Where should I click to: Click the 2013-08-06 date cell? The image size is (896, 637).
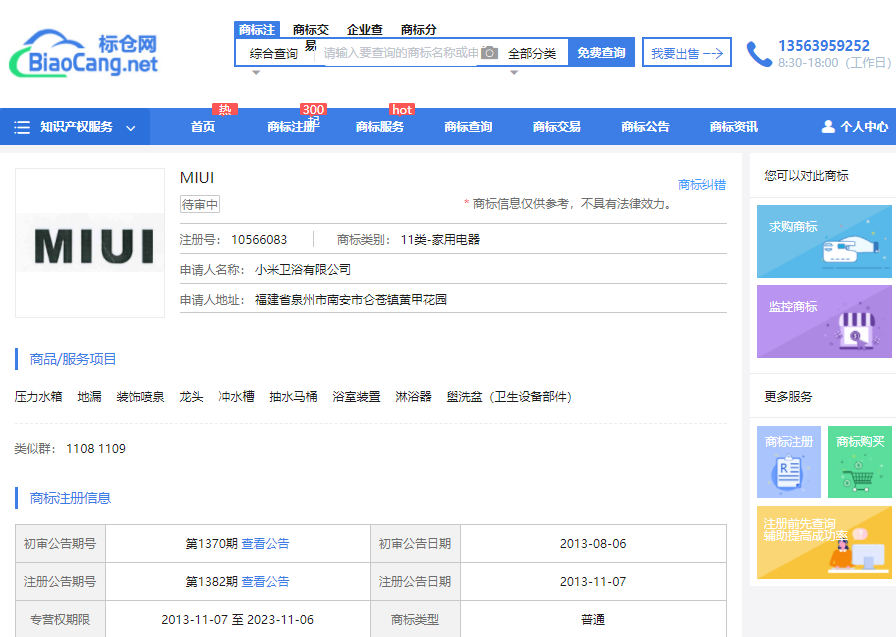593,543
